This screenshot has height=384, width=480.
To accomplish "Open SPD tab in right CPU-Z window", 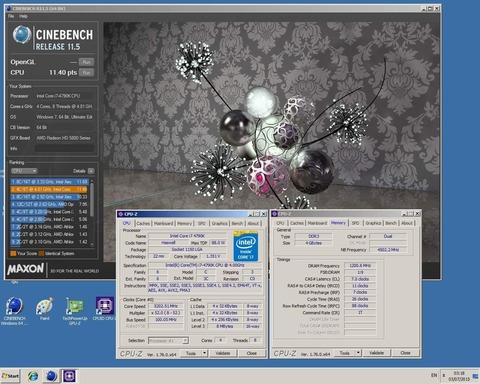I will (x=355, y=223).
